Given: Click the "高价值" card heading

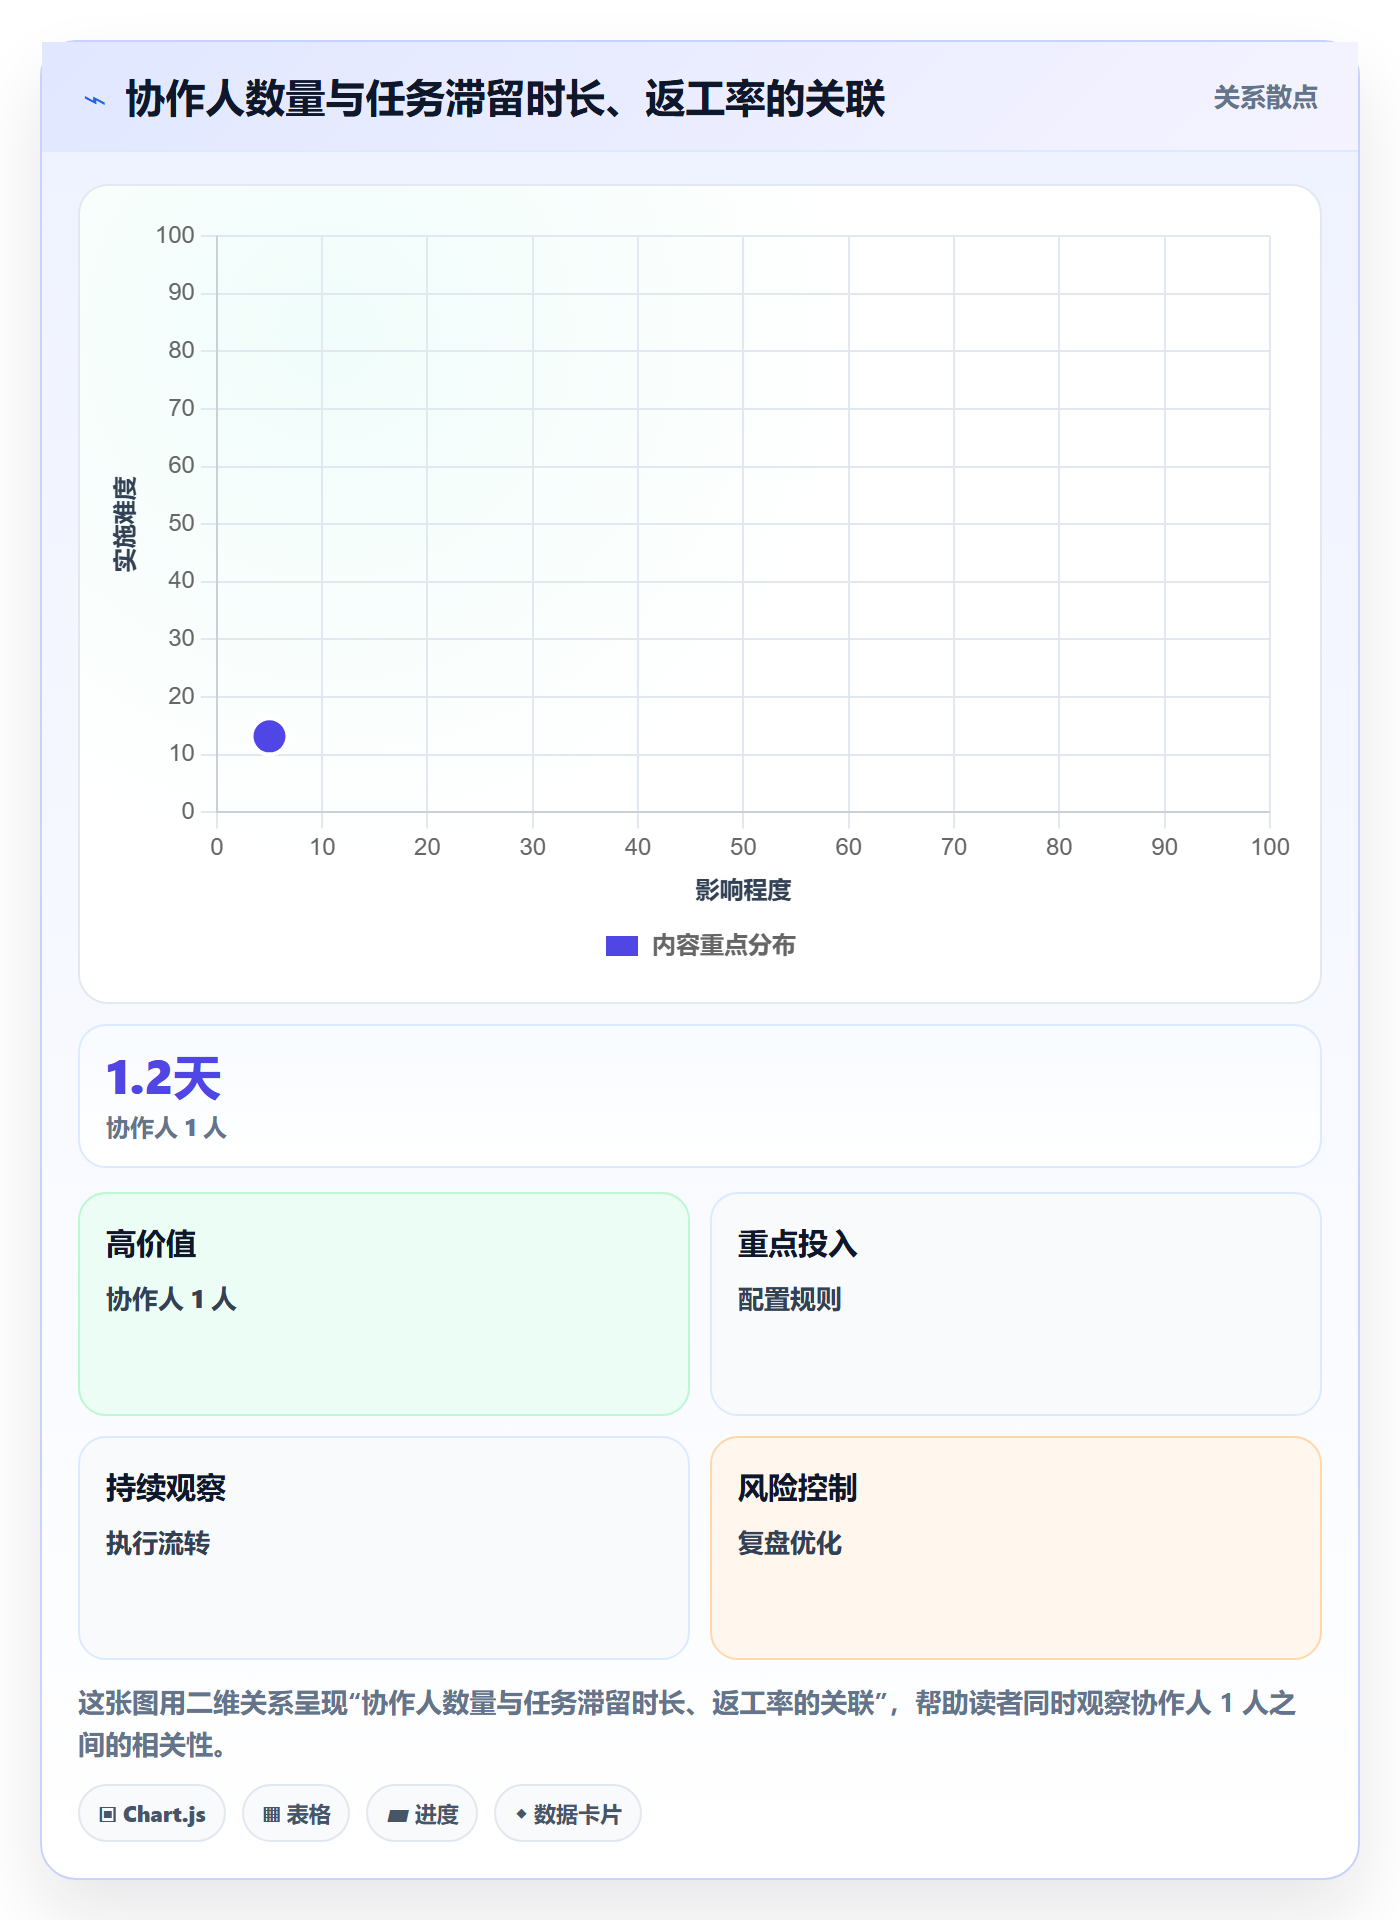Looking at the screenshot, I should (x=151, y=1244).
